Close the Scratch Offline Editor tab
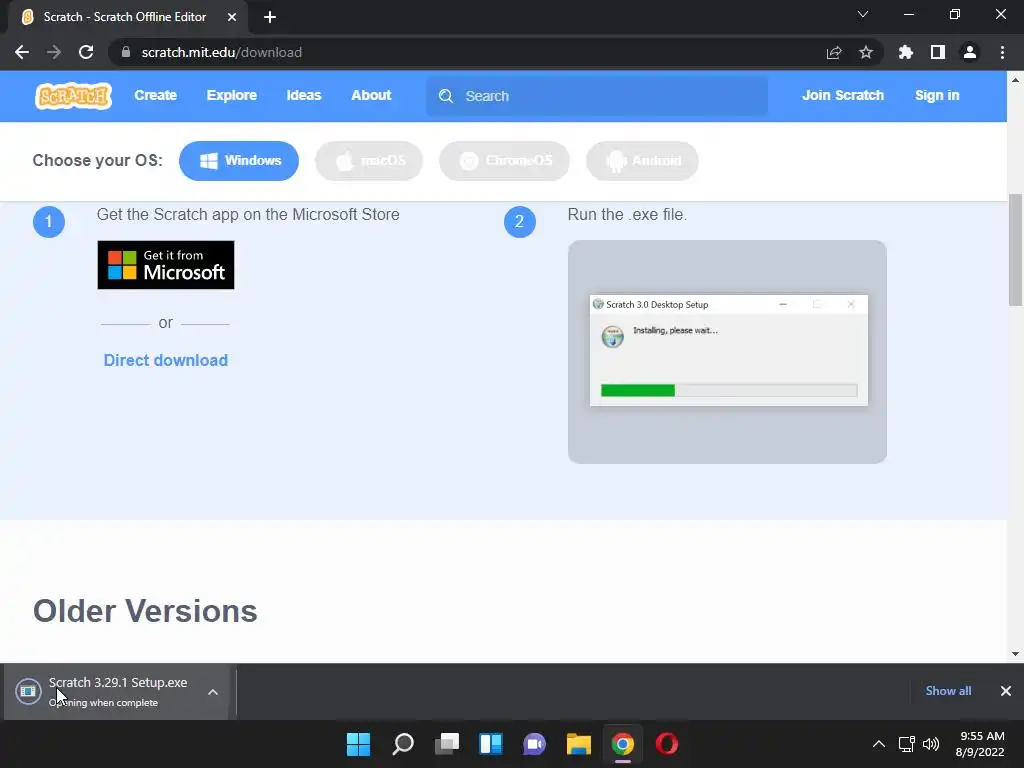Image resolution: width=1024 pixels, height=768 pixels. [x=232, y=17]
